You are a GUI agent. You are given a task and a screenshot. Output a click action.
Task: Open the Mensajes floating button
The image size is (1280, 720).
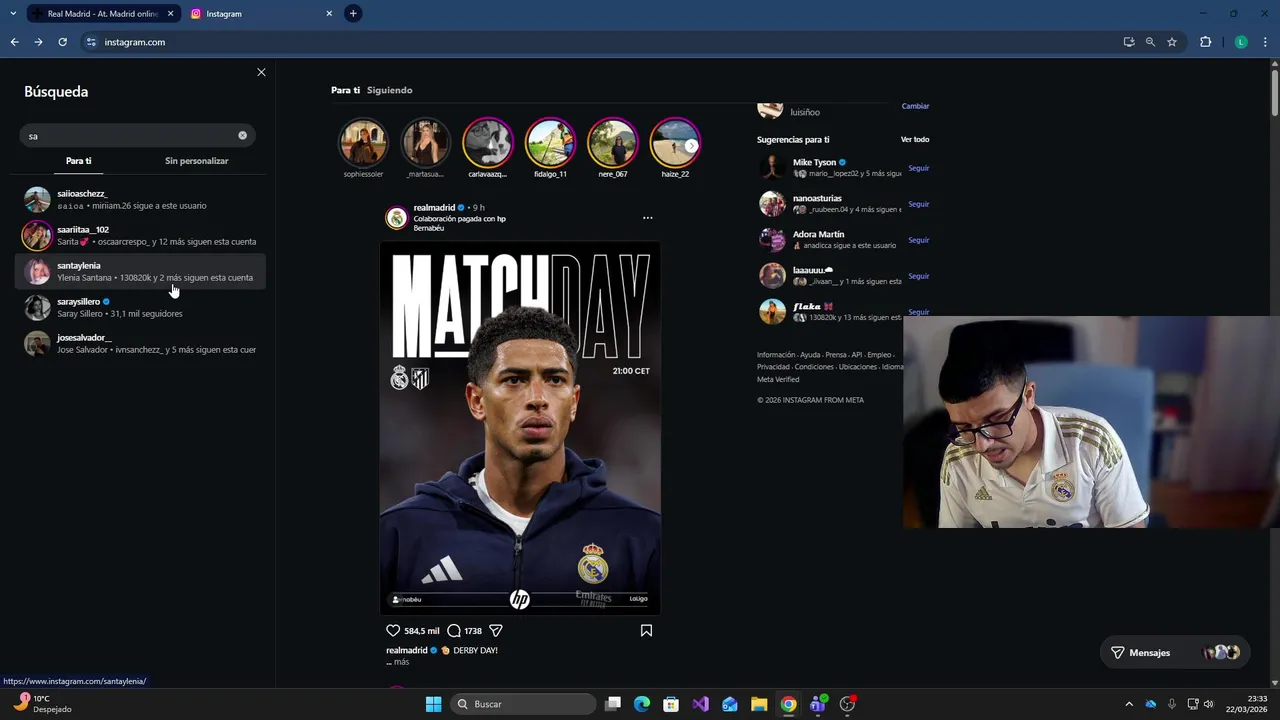tap(1174, 652)
